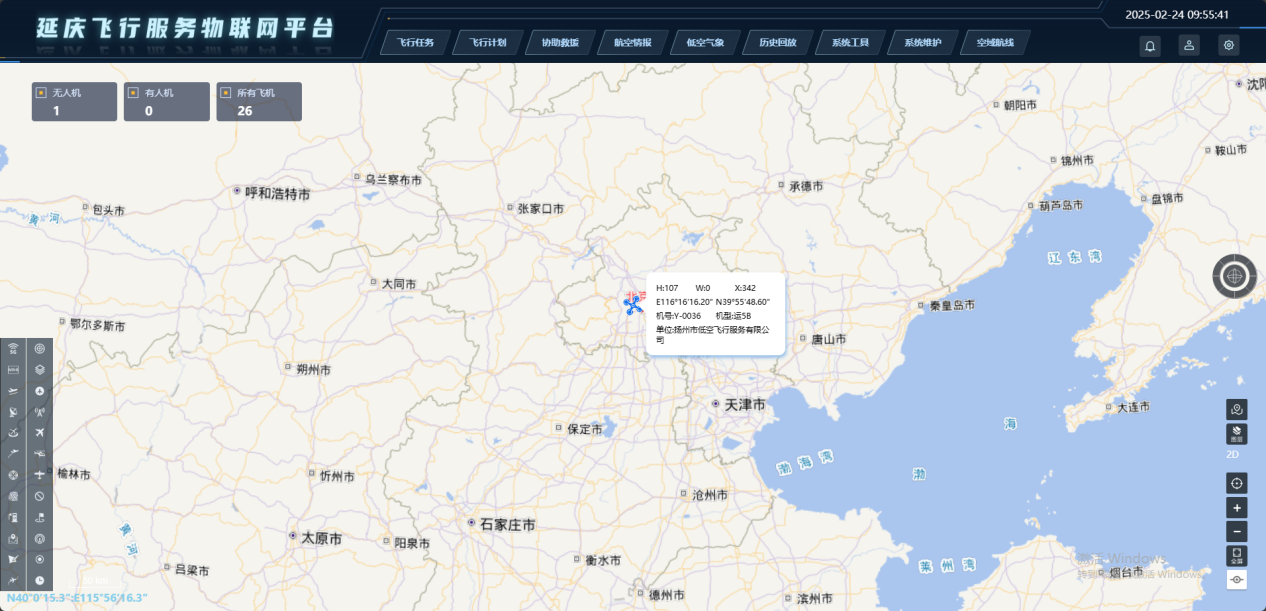1266x611 pixels.
Task: Open the 飞行任务 menu tab
Action: (x=415, y=43)
